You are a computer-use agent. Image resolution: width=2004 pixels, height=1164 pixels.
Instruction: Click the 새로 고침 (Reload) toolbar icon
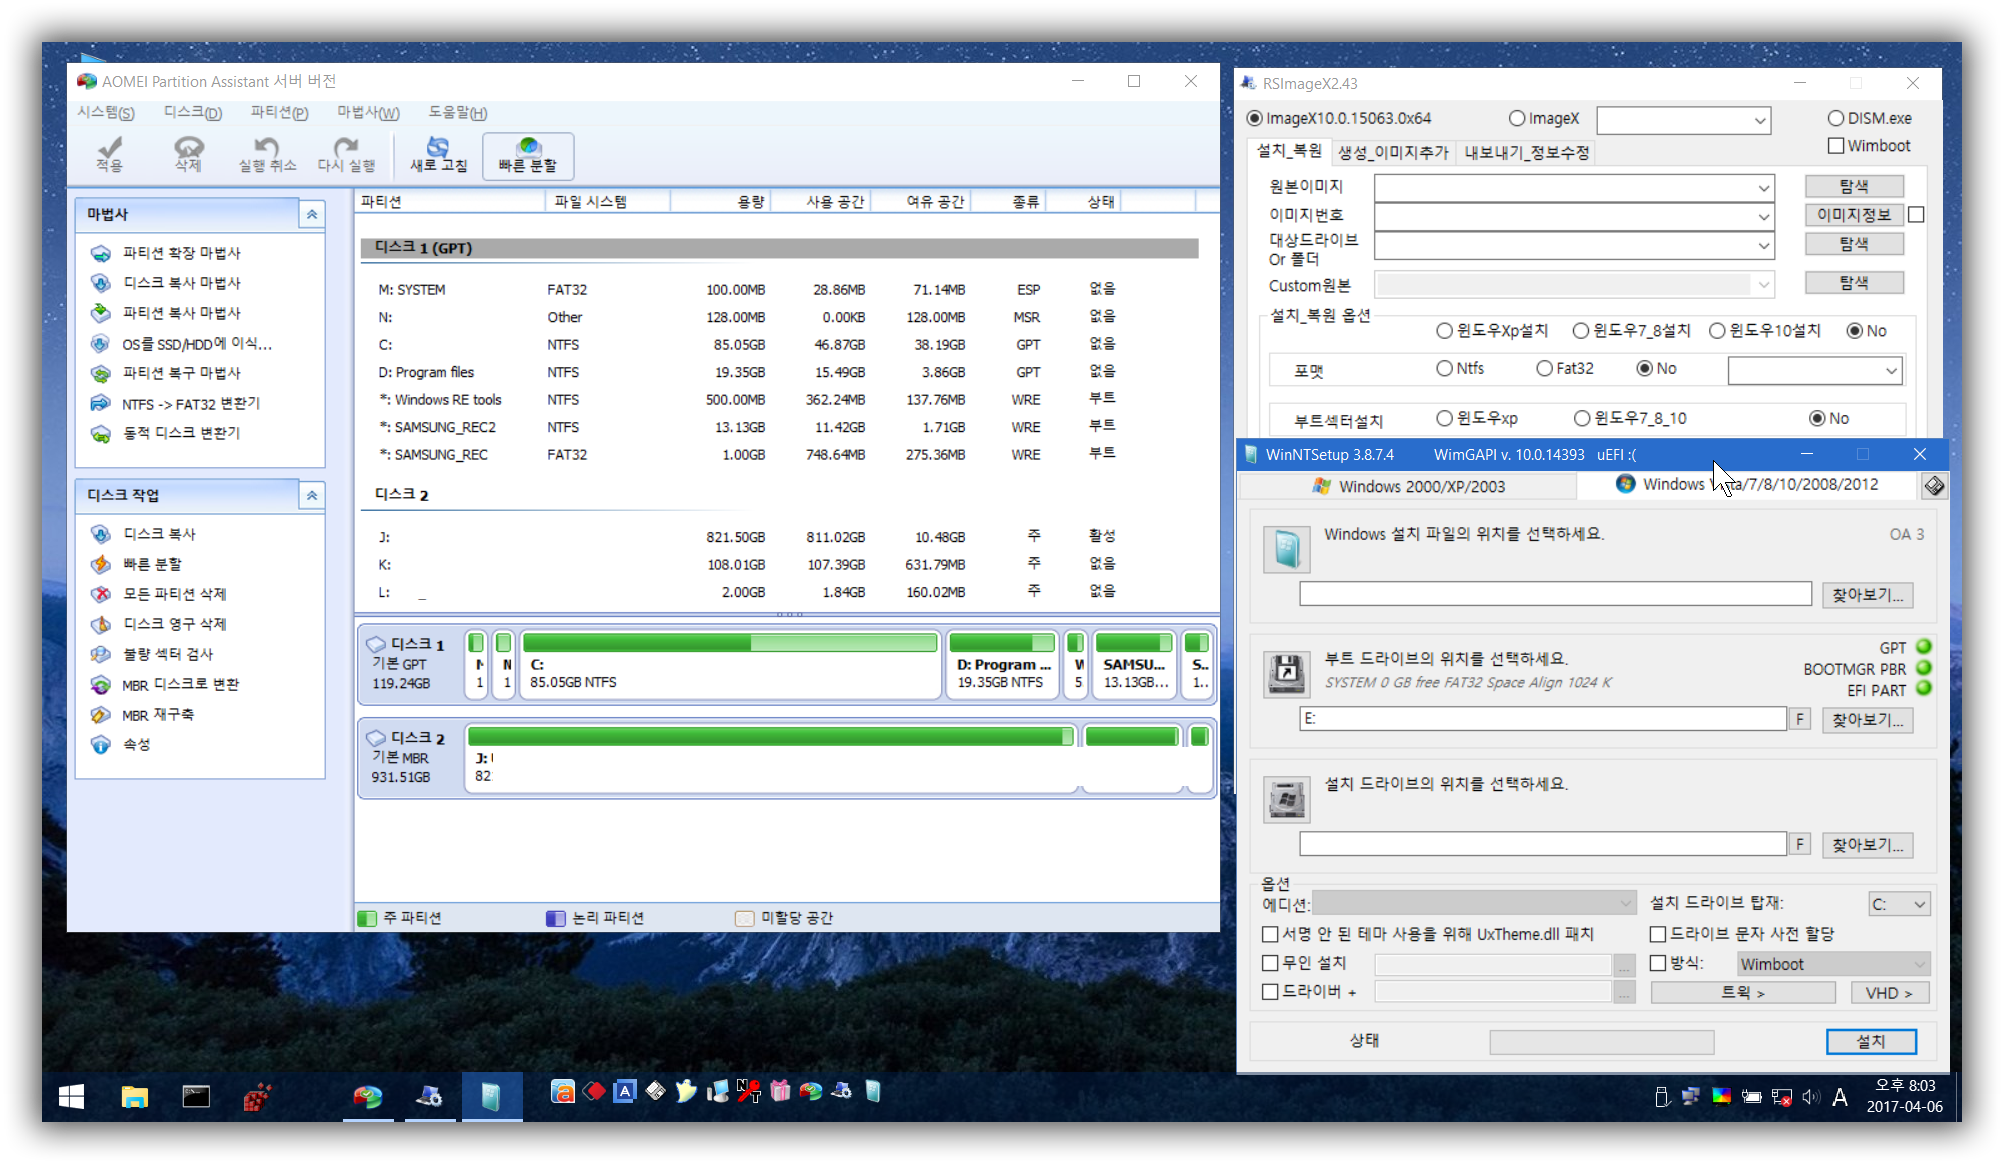pos(439,155)
